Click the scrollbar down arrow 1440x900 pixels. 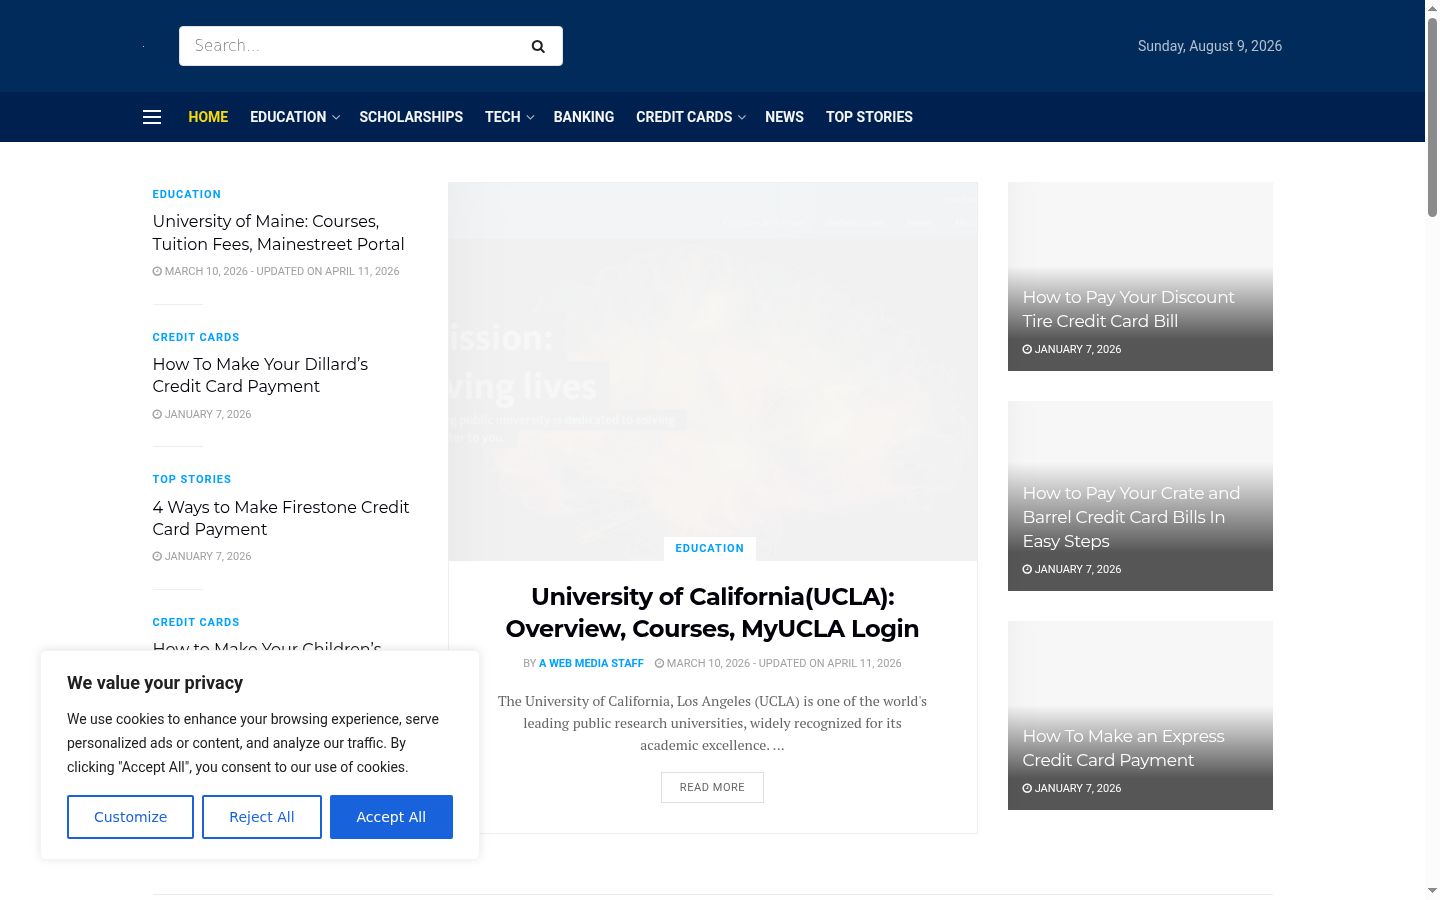(x=1432, y=891)
